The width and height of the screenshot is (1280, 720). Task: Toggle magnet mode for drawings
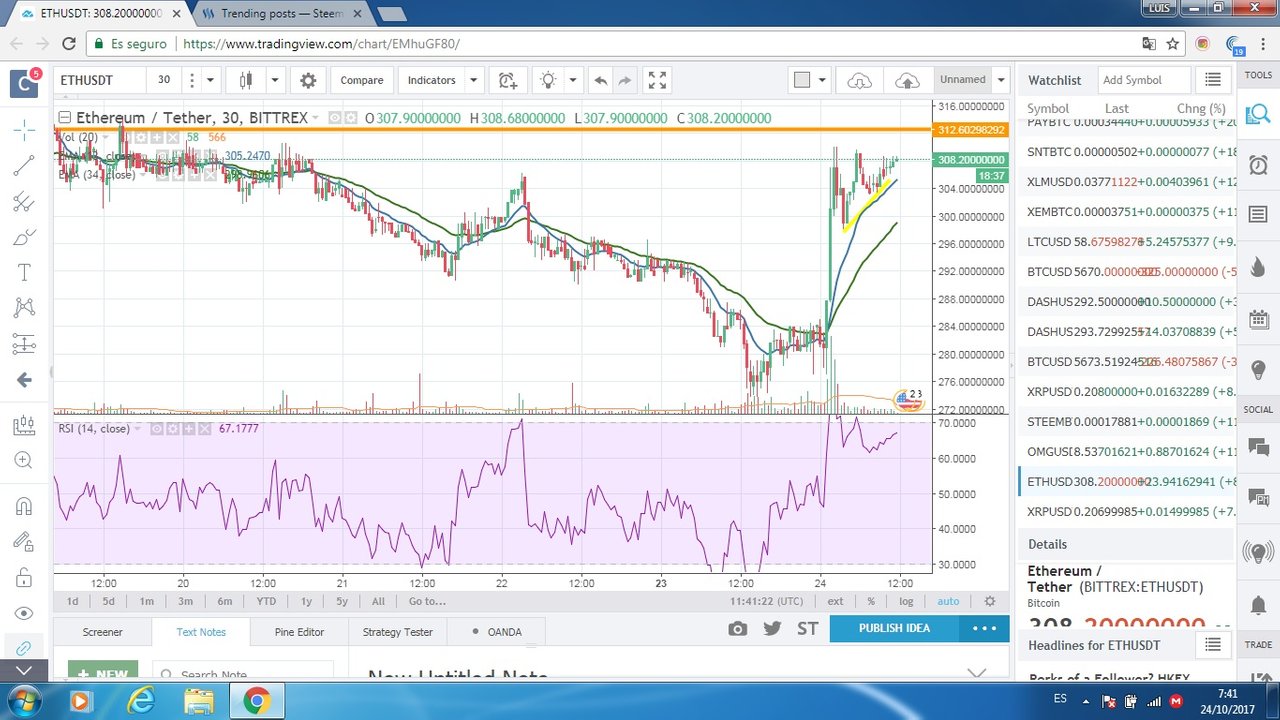24,506
